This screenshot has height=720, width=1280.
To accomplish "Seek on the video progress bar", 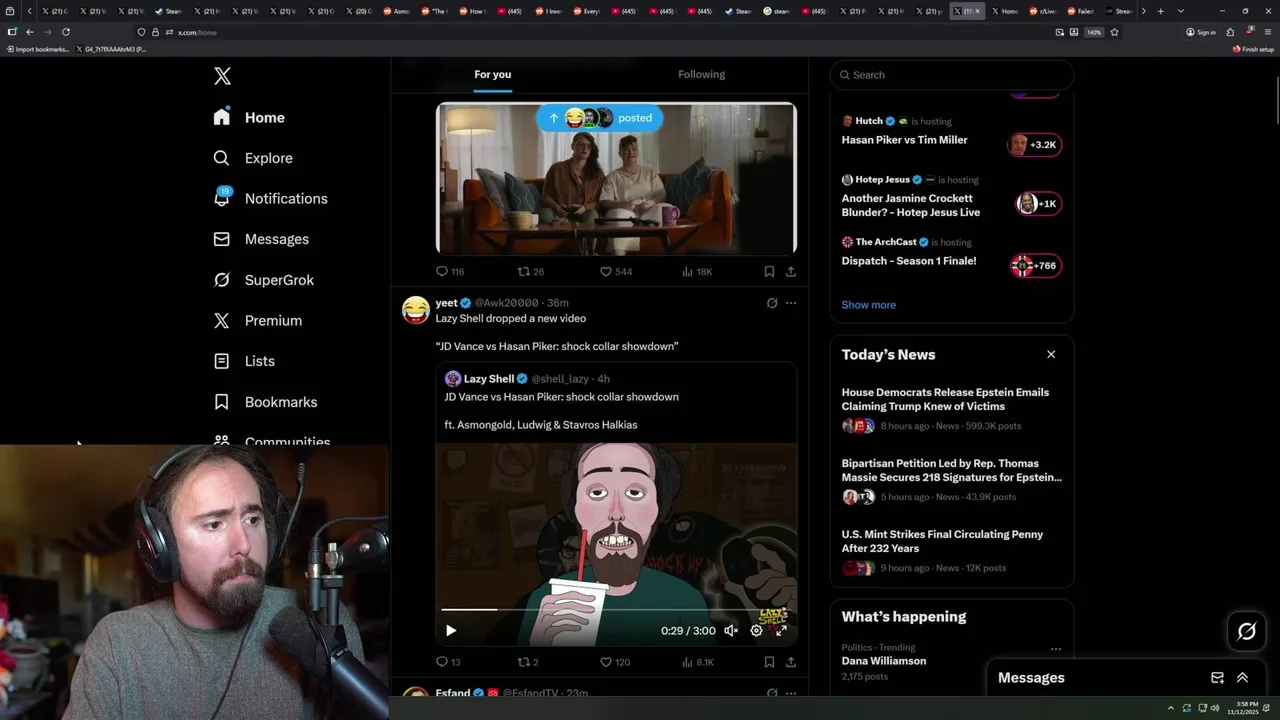I will (616, 609).
